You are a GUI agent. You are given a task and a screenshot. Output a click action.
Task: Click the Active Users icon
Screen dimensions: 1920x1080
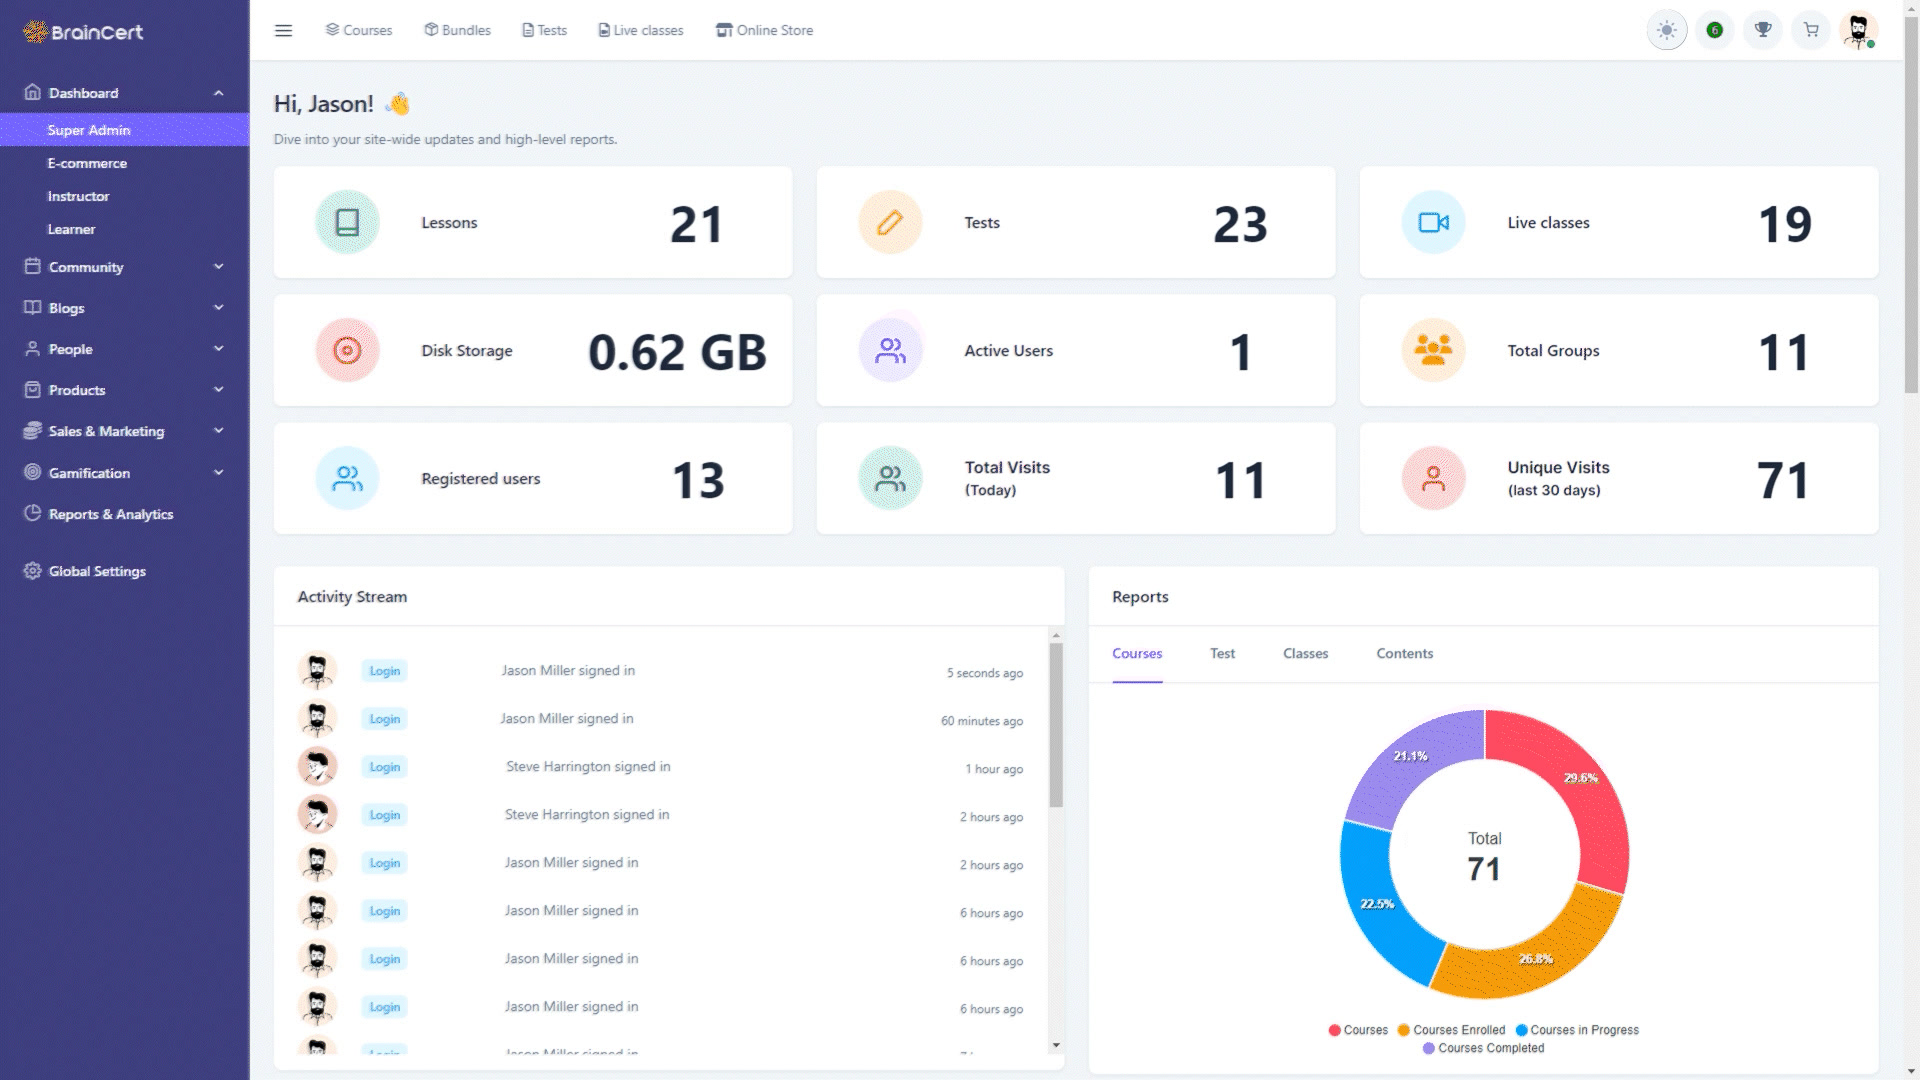pos(890,350)
